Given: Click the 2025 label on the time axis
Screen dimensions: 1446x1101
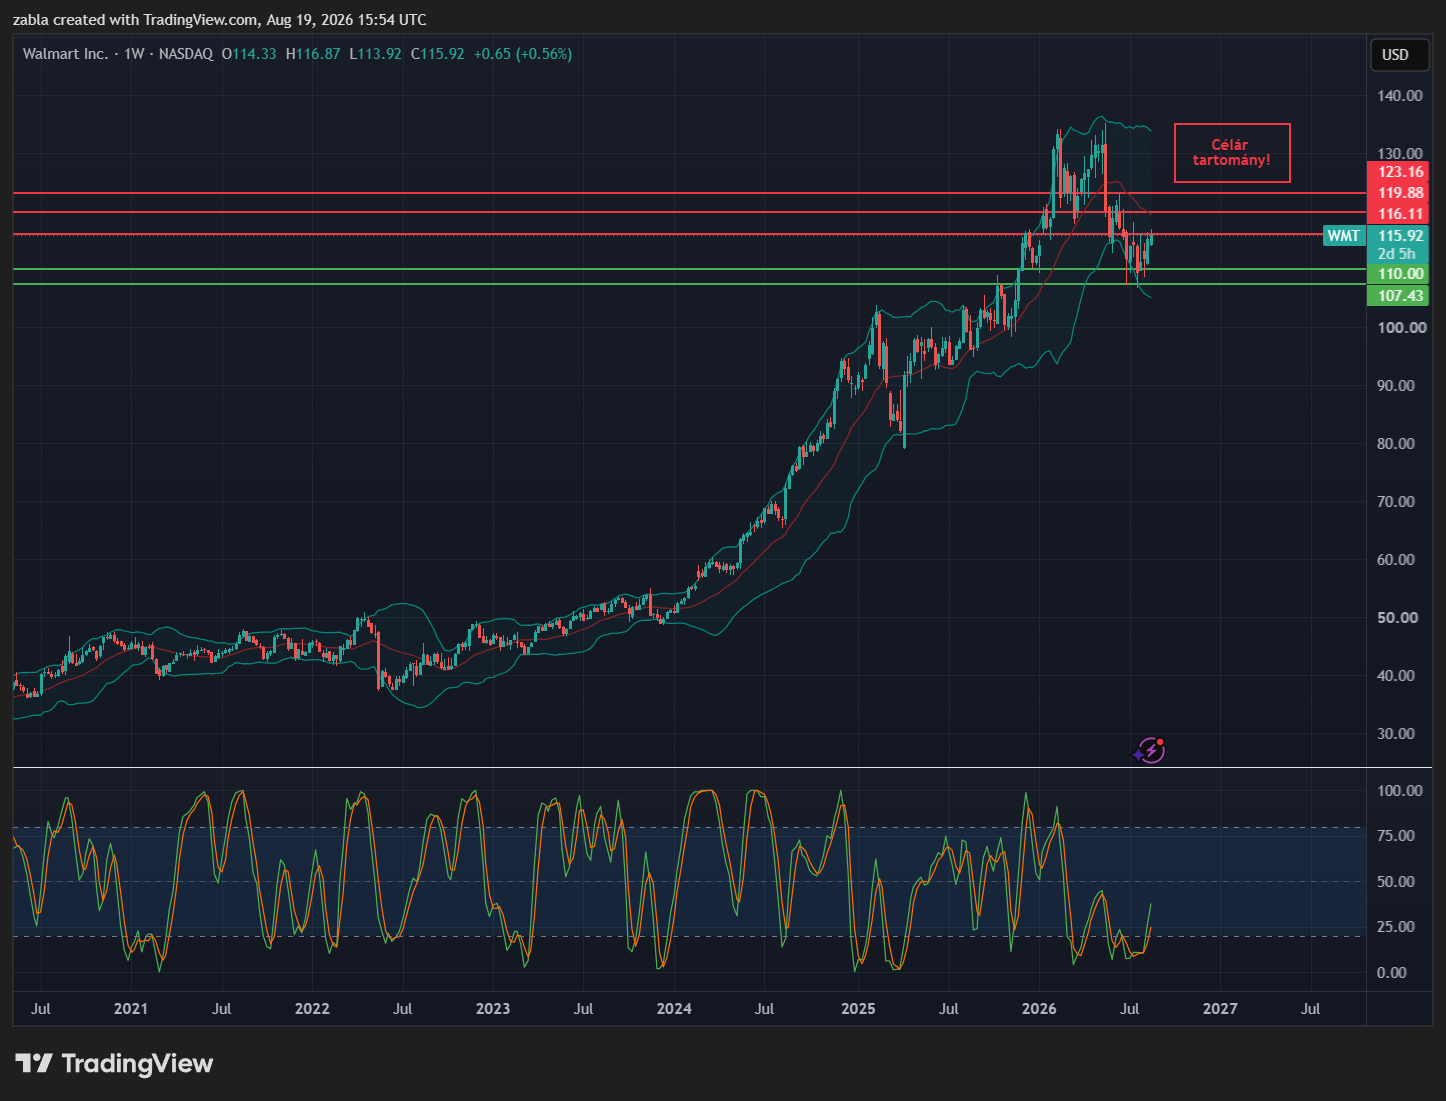Looking at the screenshot, I should [858, 1008].
